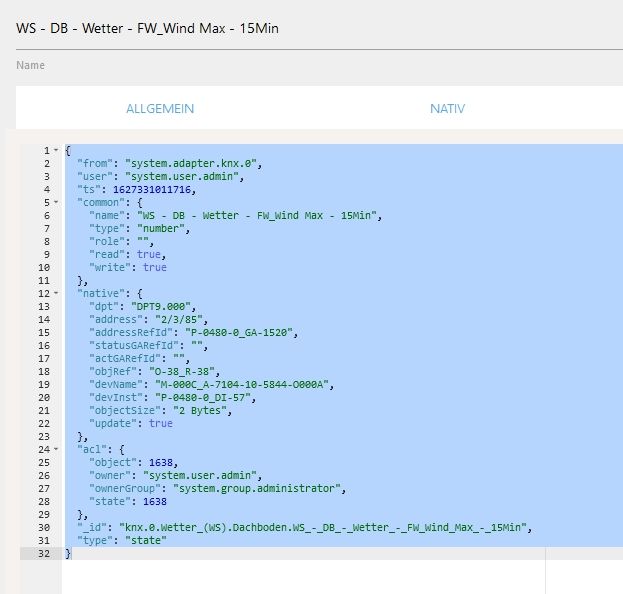This screenshot has width=623, height=594.
Task: Collapse the "acl" block fold arrow
Action: tap(56, 449)
